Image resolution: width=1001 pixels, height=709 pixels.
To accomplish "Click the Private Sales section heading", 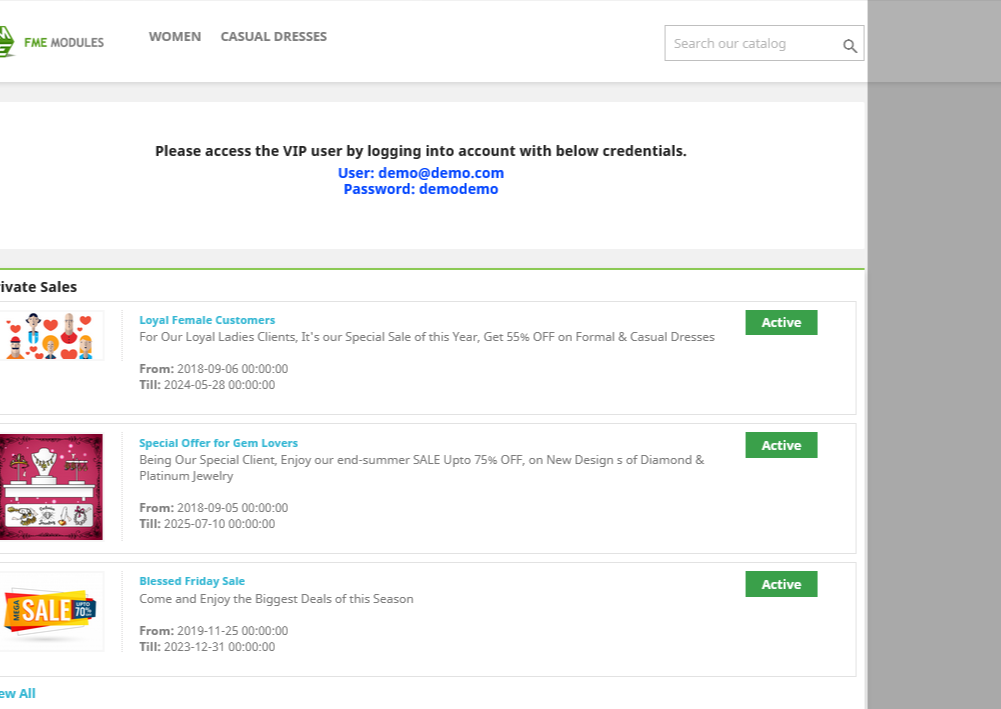I will tap(38, 287).
